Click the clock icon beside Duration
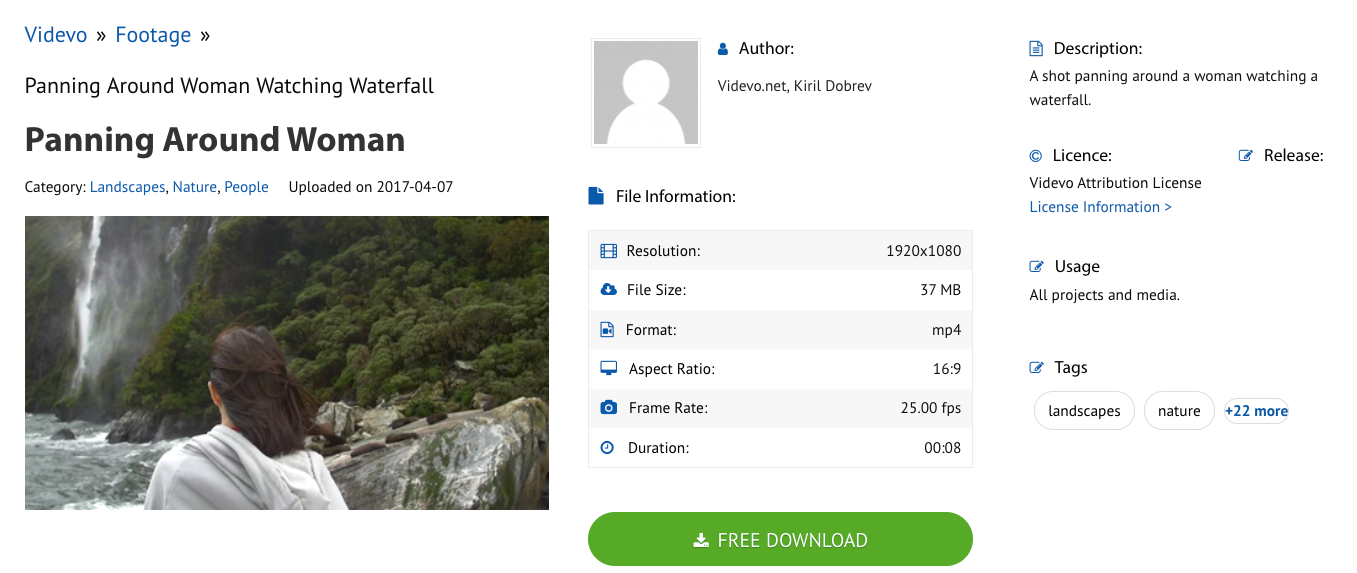1357x573 pixels. coord(607,448)
